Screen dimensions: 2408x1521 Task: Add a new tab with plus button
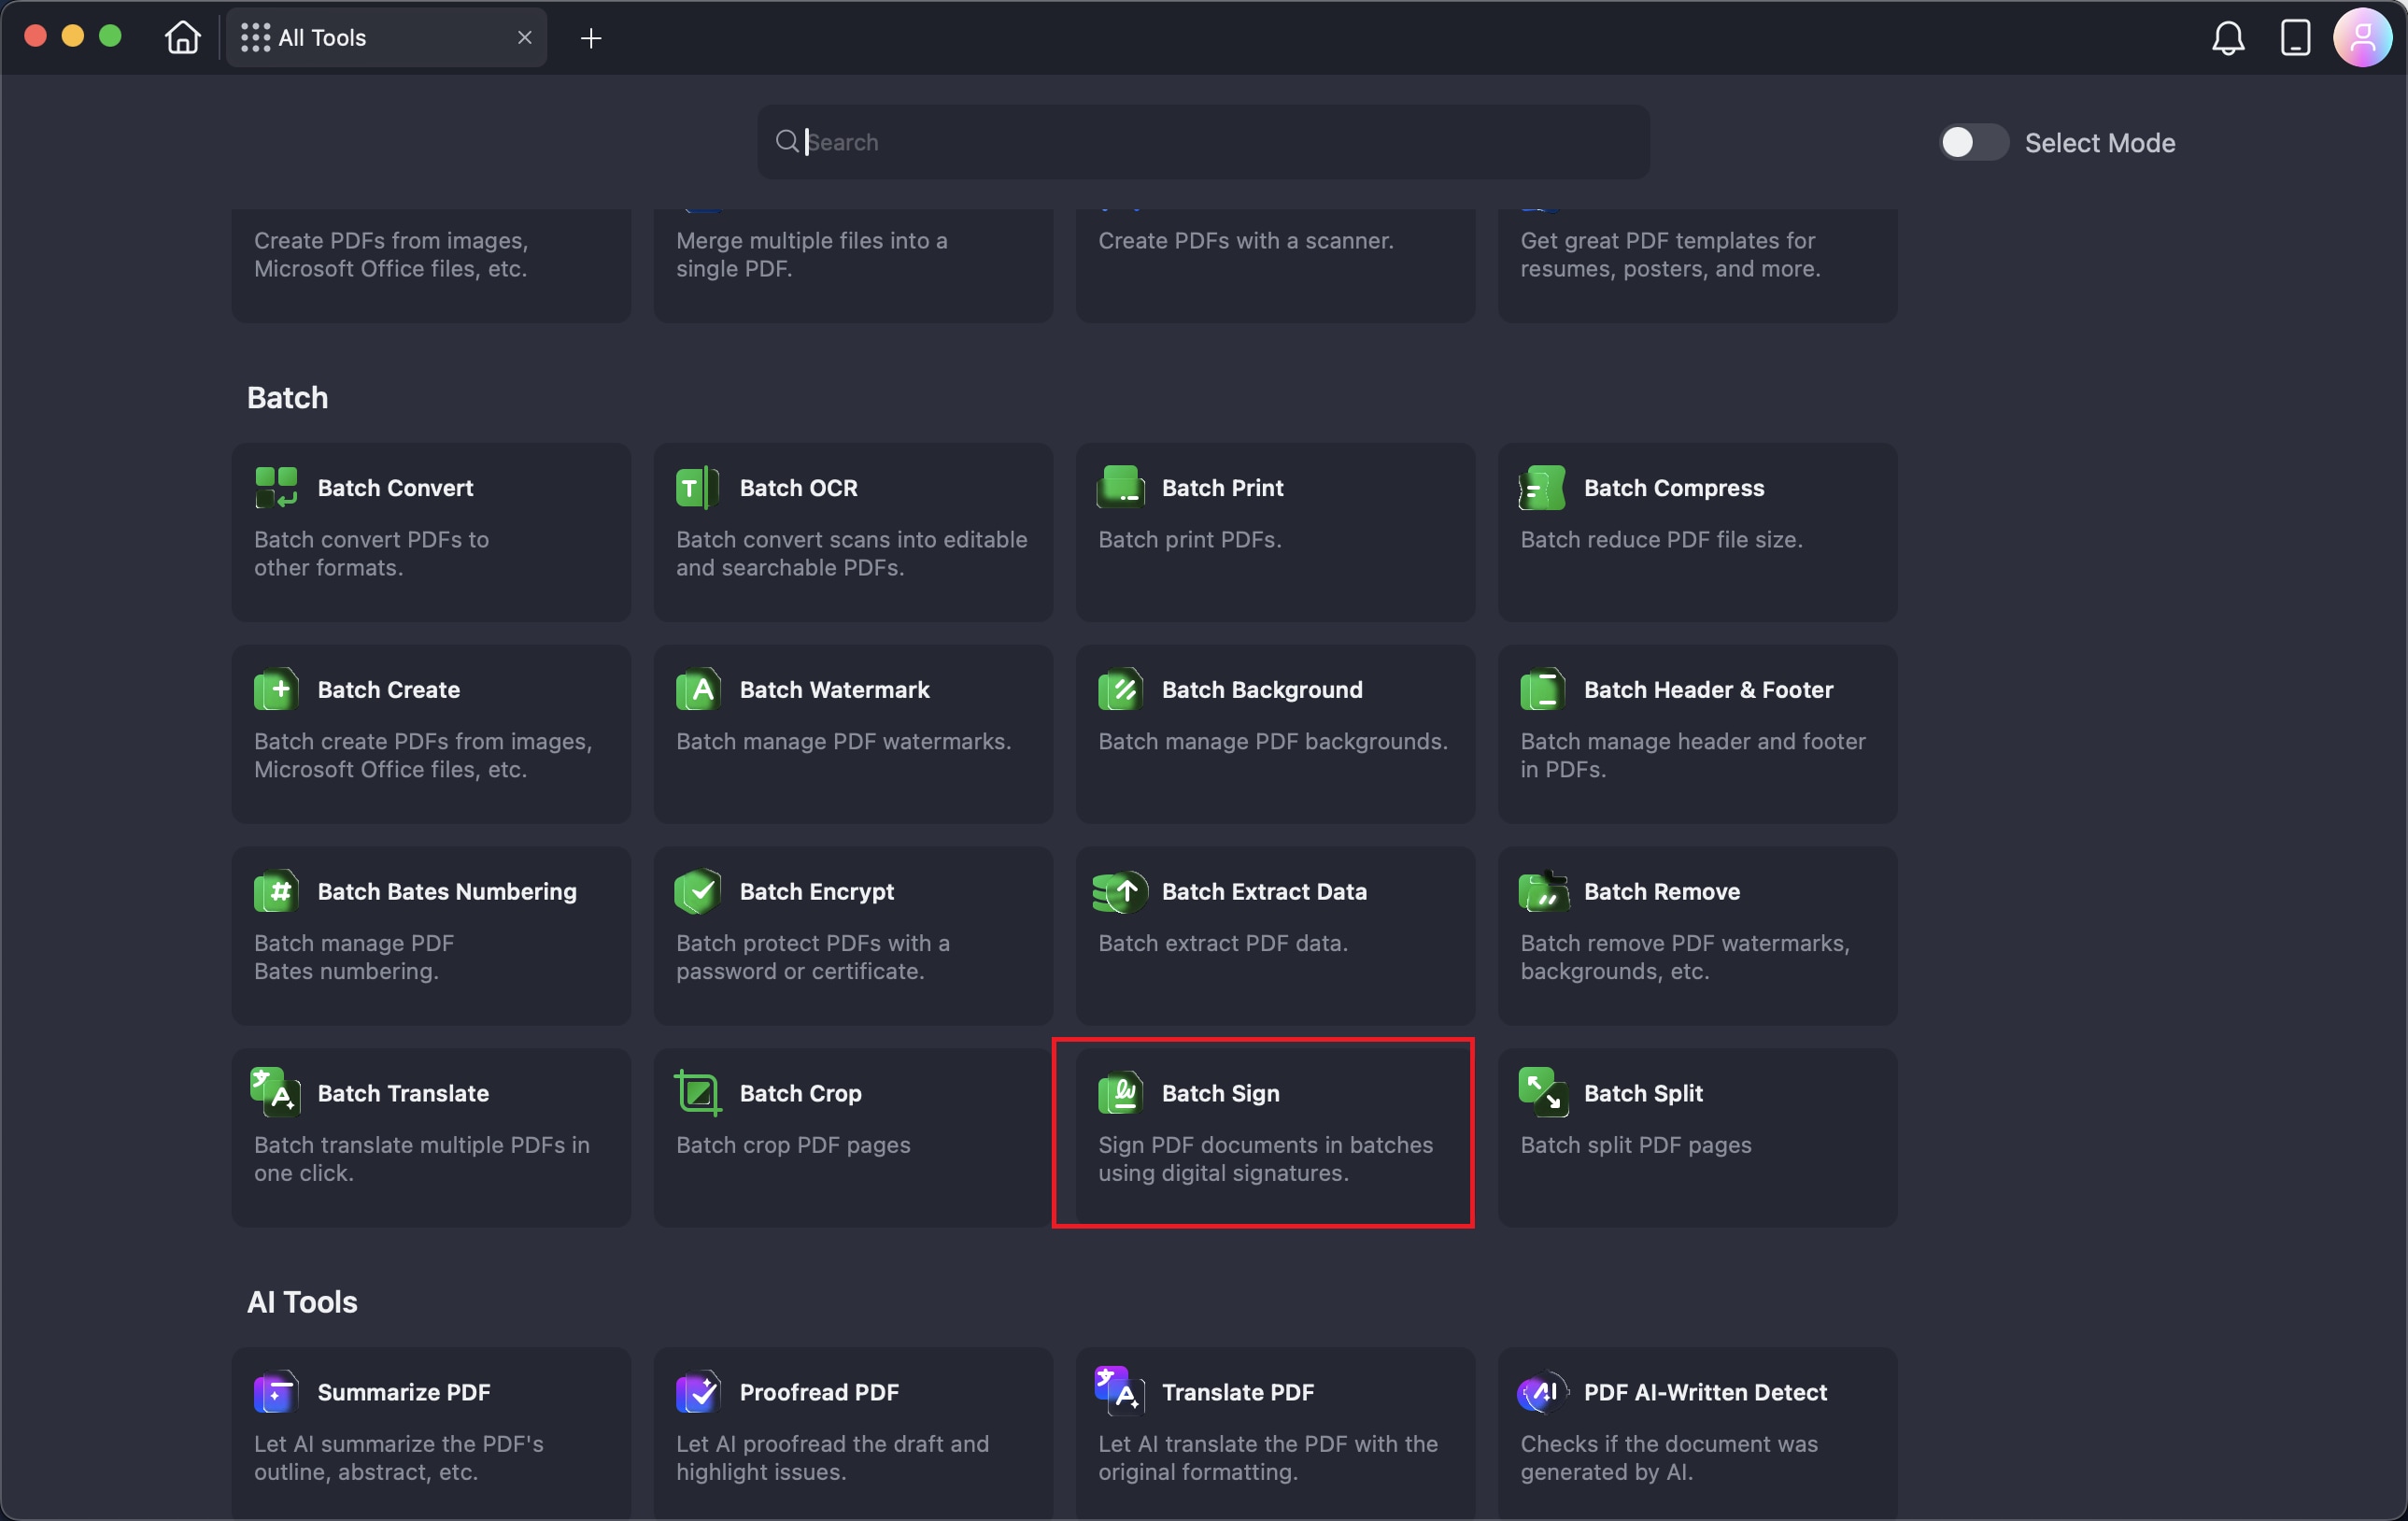point(591,38)
